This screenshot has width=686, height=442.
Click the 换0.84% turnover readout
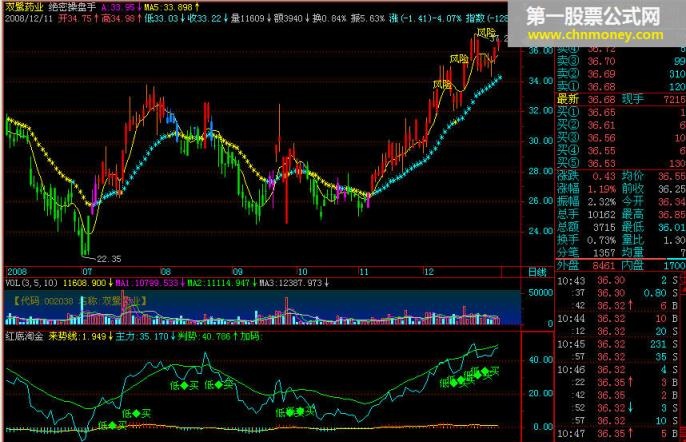click(329, 18)
